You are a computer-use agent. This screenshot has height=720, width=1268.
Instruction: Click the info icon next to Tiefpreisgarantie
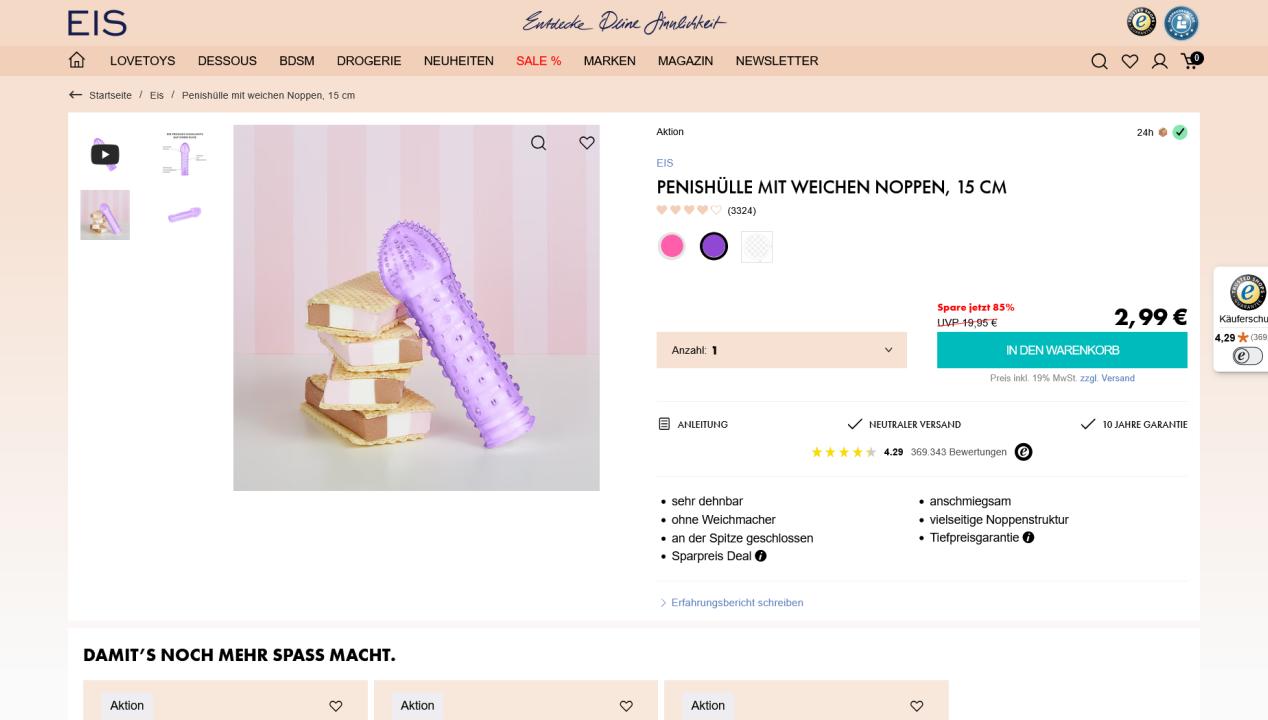(x=1028, y=538)
